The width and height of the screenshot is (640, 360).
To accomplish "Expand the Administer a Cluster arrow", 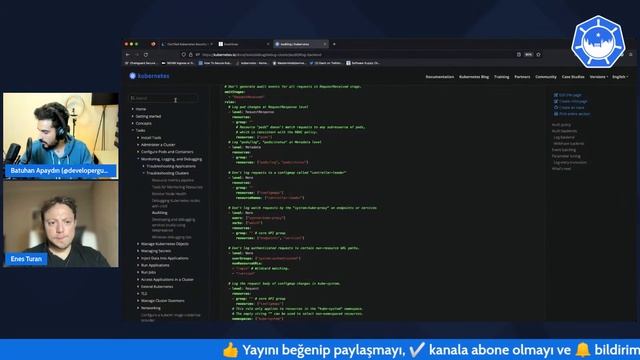I will 138,144.
